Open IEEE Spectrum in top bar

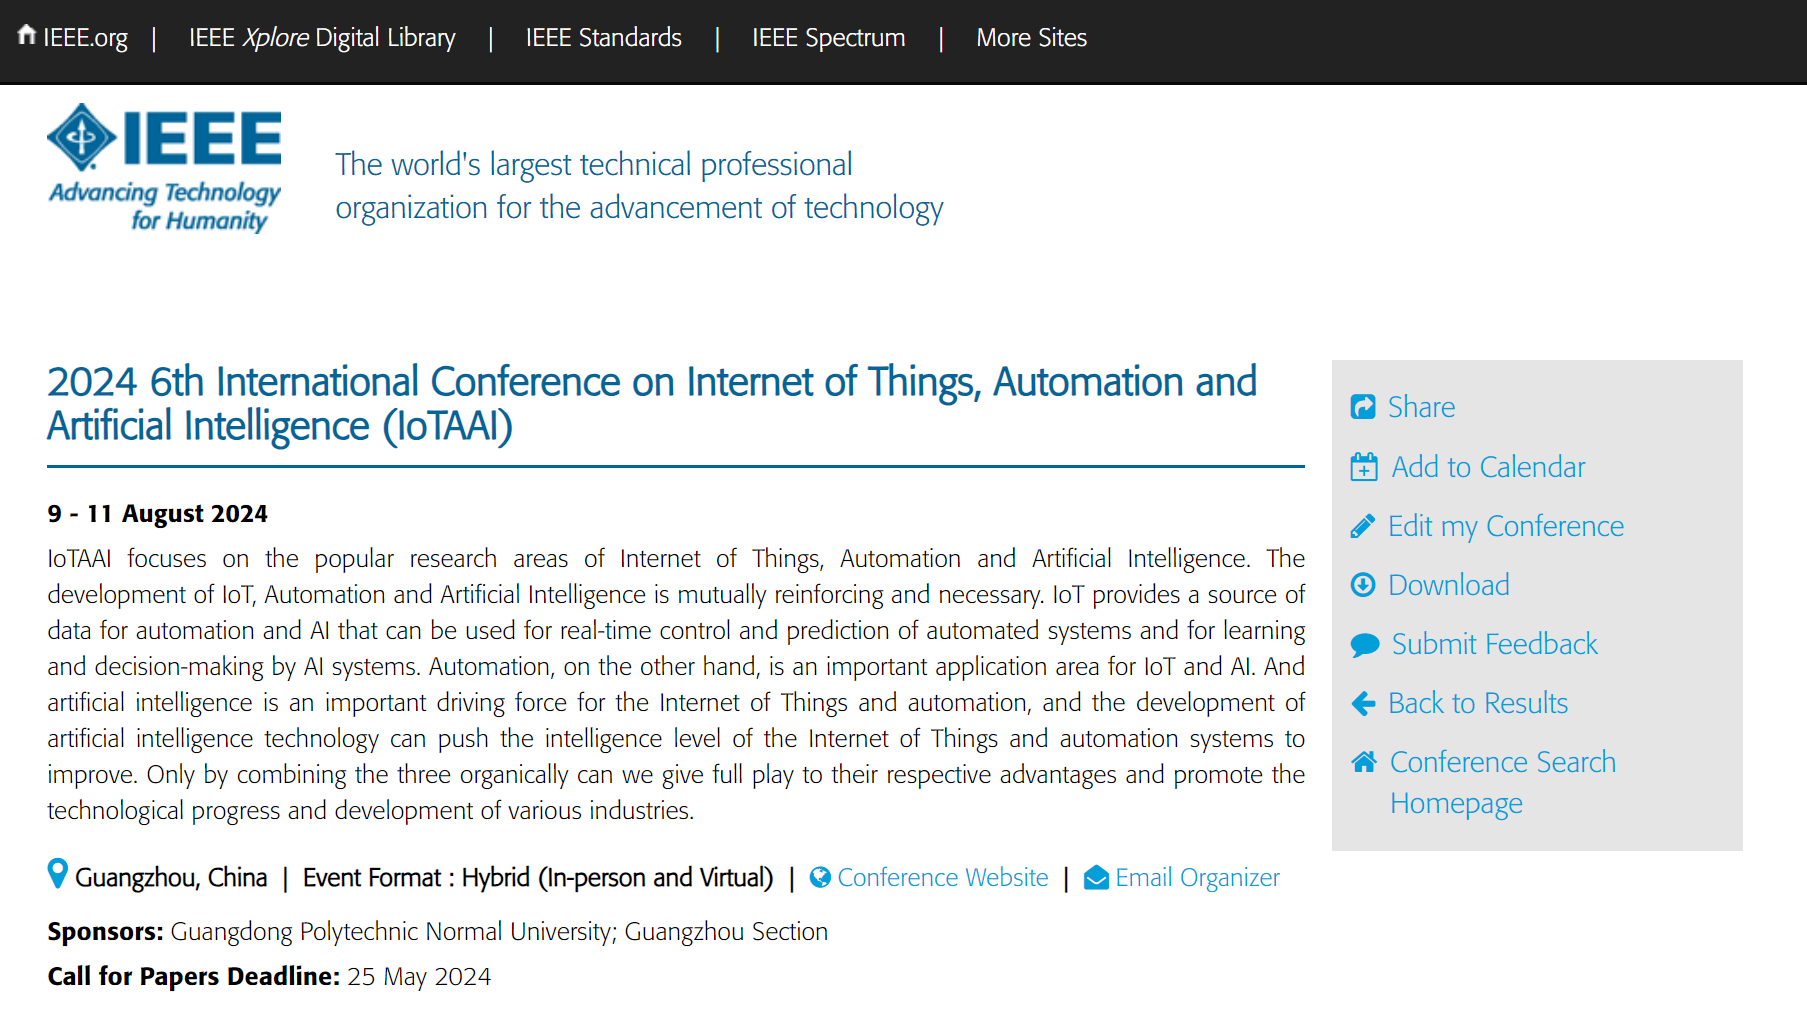pyautogui.click(x=829, y=38)
